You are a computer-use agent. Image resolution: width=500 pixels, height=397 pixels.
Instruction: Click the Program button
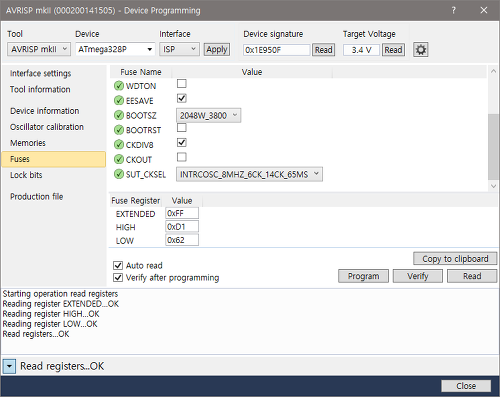tap(363, 276)
